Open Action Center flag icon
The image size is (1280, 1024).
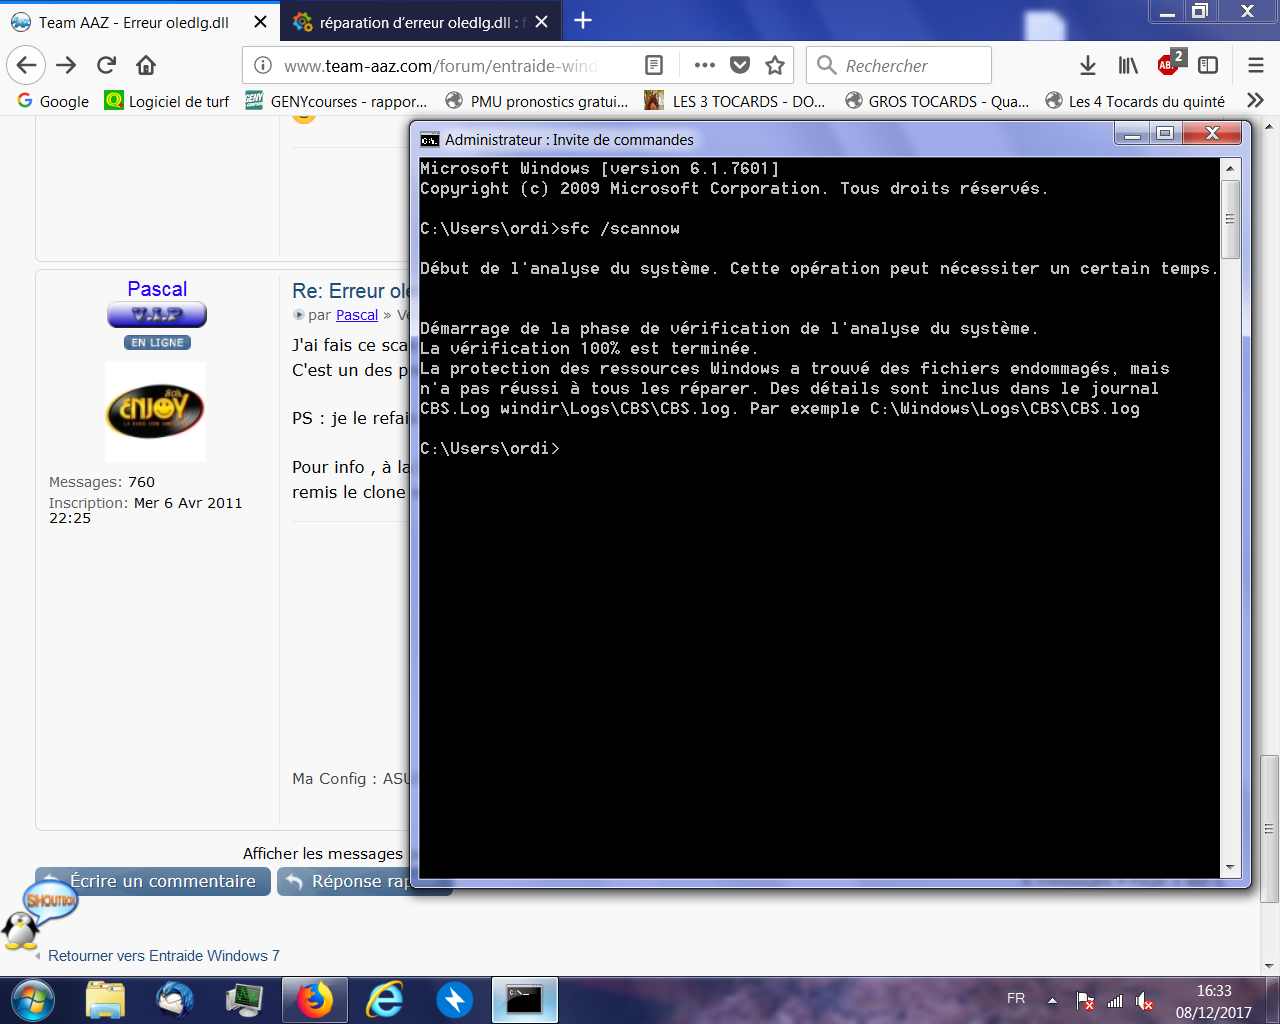click(x=1085, y=1001)
